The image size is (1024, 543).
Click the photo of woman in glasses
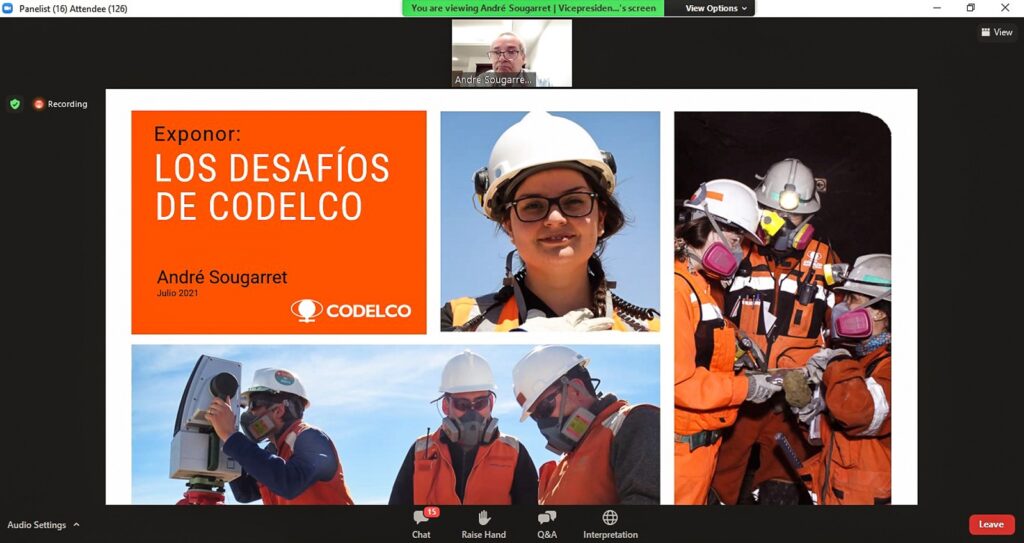tap(550, 221)
